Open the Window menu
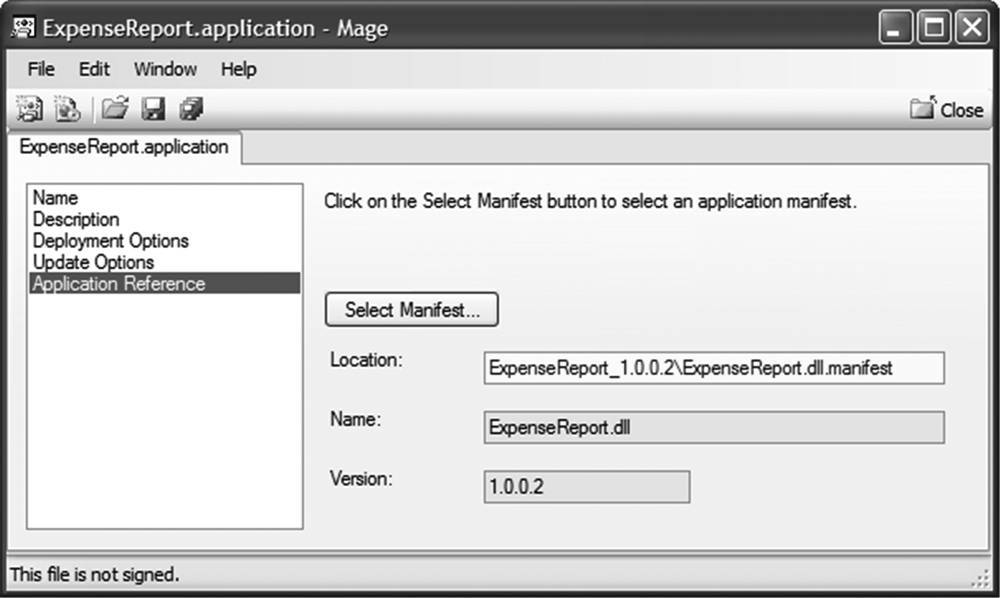 point(165,69)
